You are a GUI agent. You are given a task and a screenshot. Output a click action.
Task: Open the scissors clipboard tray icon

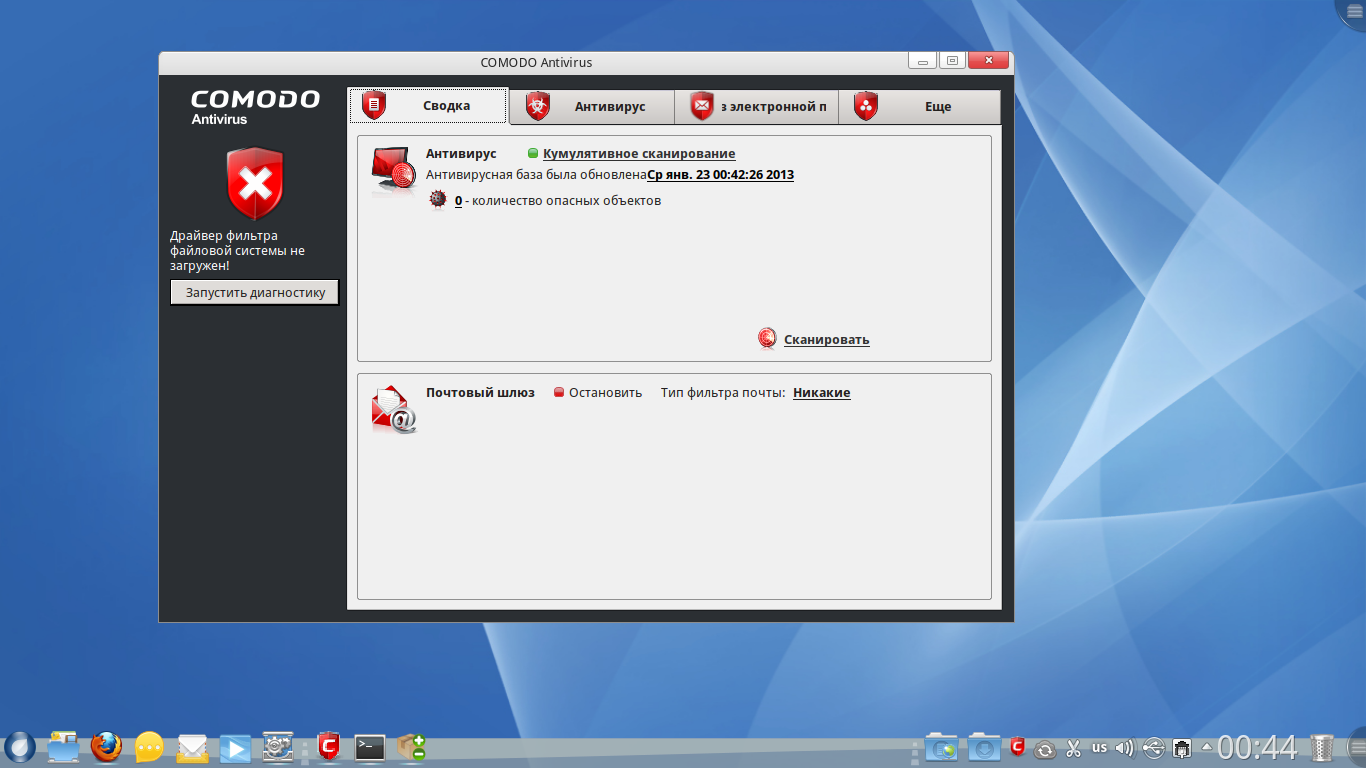(x=1073, y=747)
